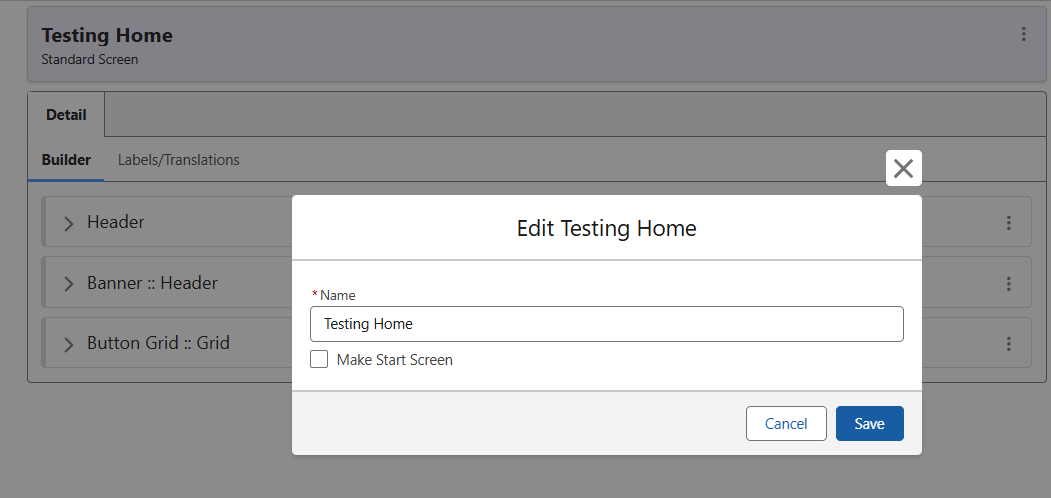Switch to the Detail tab
1051x498 pixels.
[66, 115]
